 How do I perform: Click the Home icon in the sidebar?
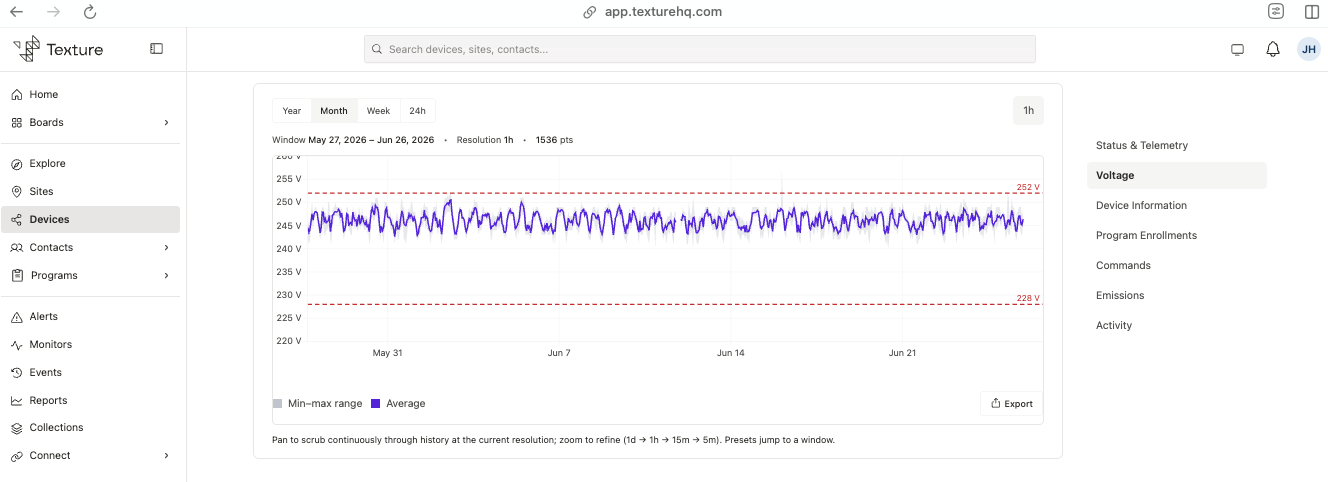[17, 95]
